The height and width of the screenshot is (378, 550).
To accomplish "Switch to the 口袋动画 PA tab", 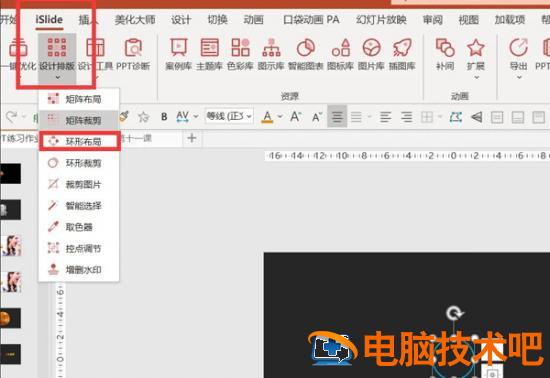I will coord(311,20).
